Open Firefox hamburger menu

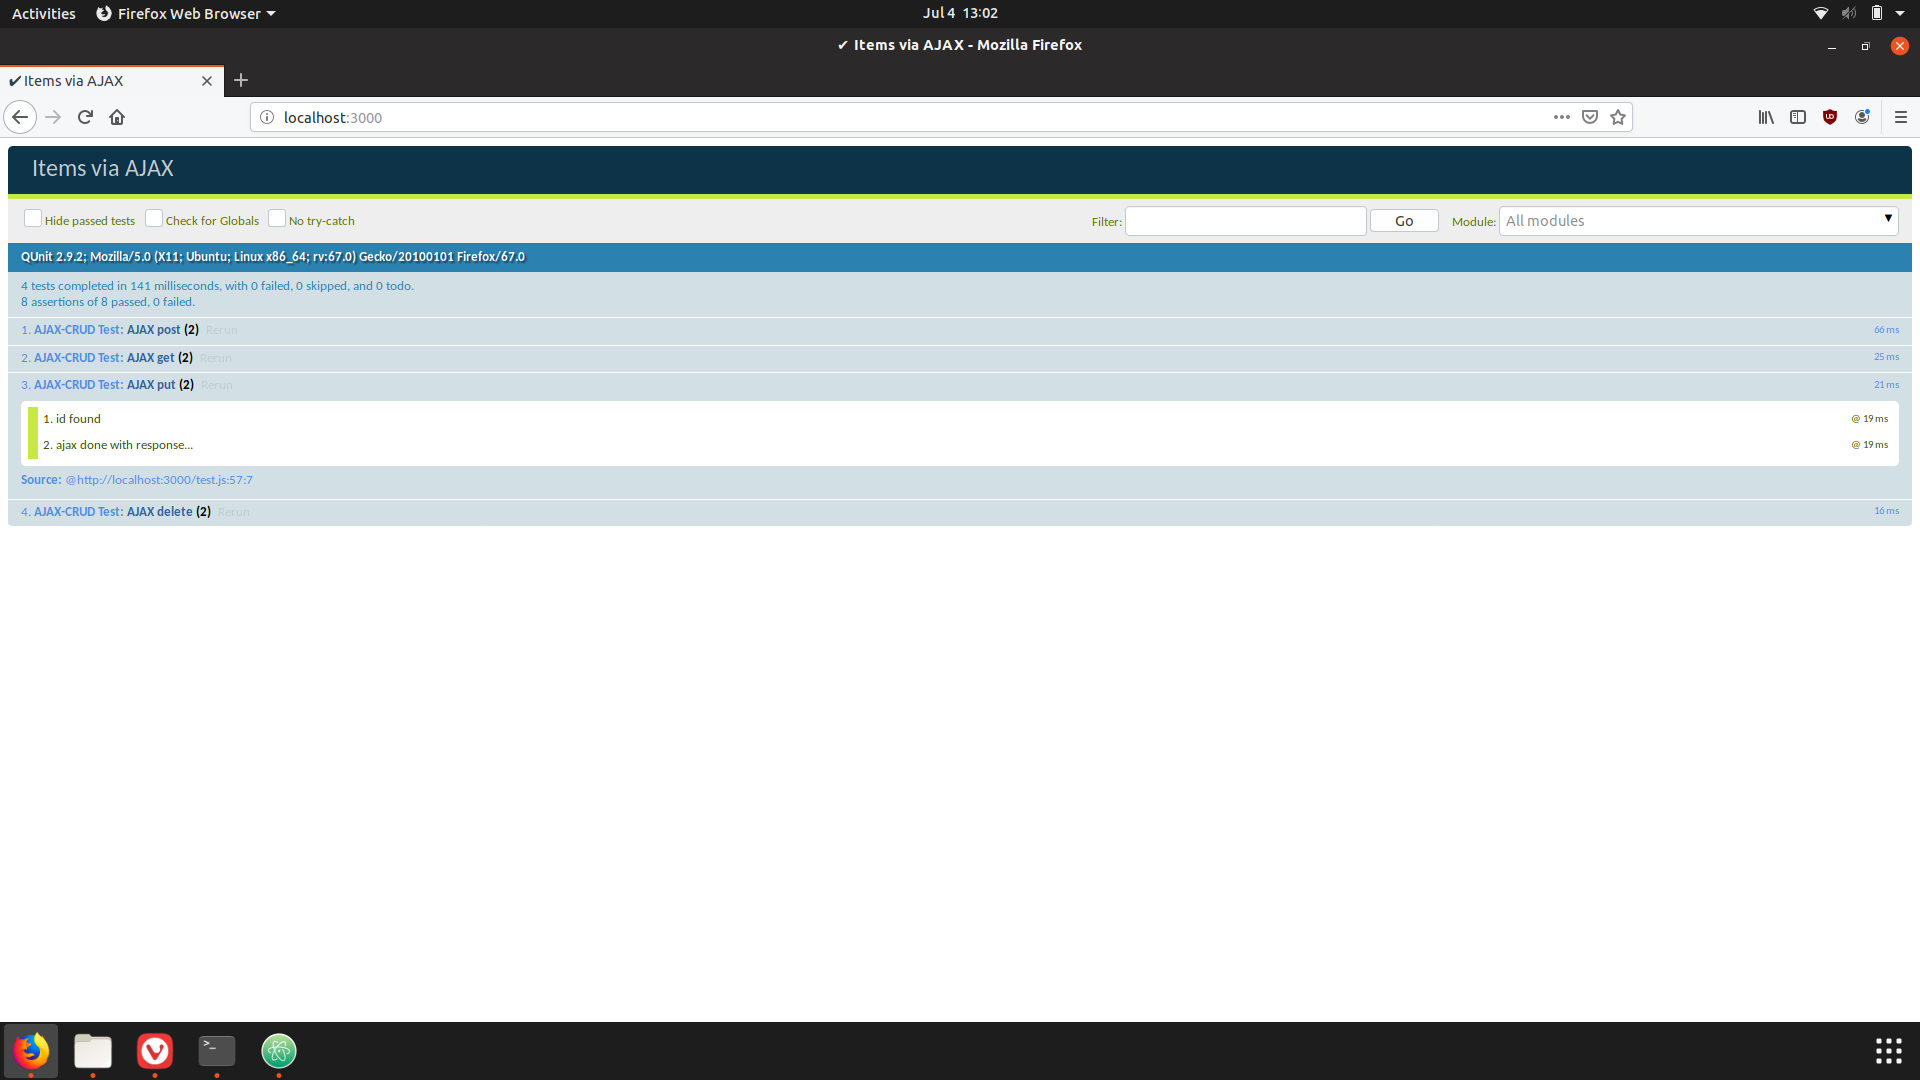pos(1901,117)
